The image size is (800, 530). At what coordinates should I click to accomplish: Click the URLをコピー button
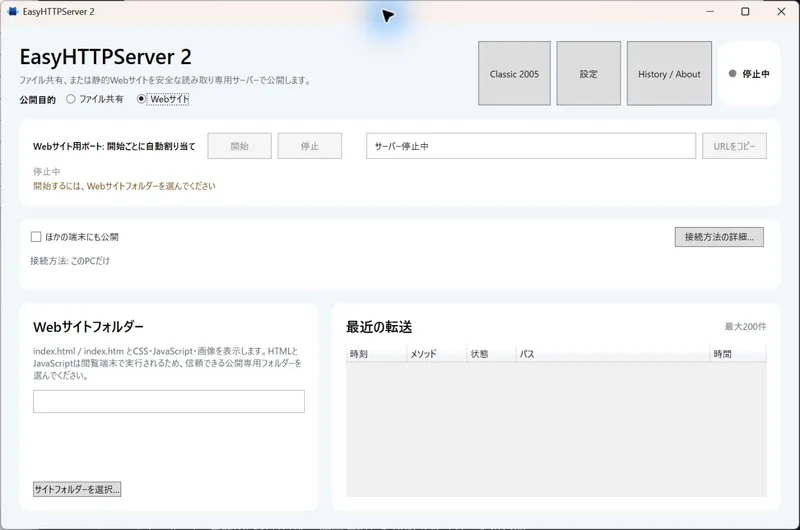coord(734,146)
